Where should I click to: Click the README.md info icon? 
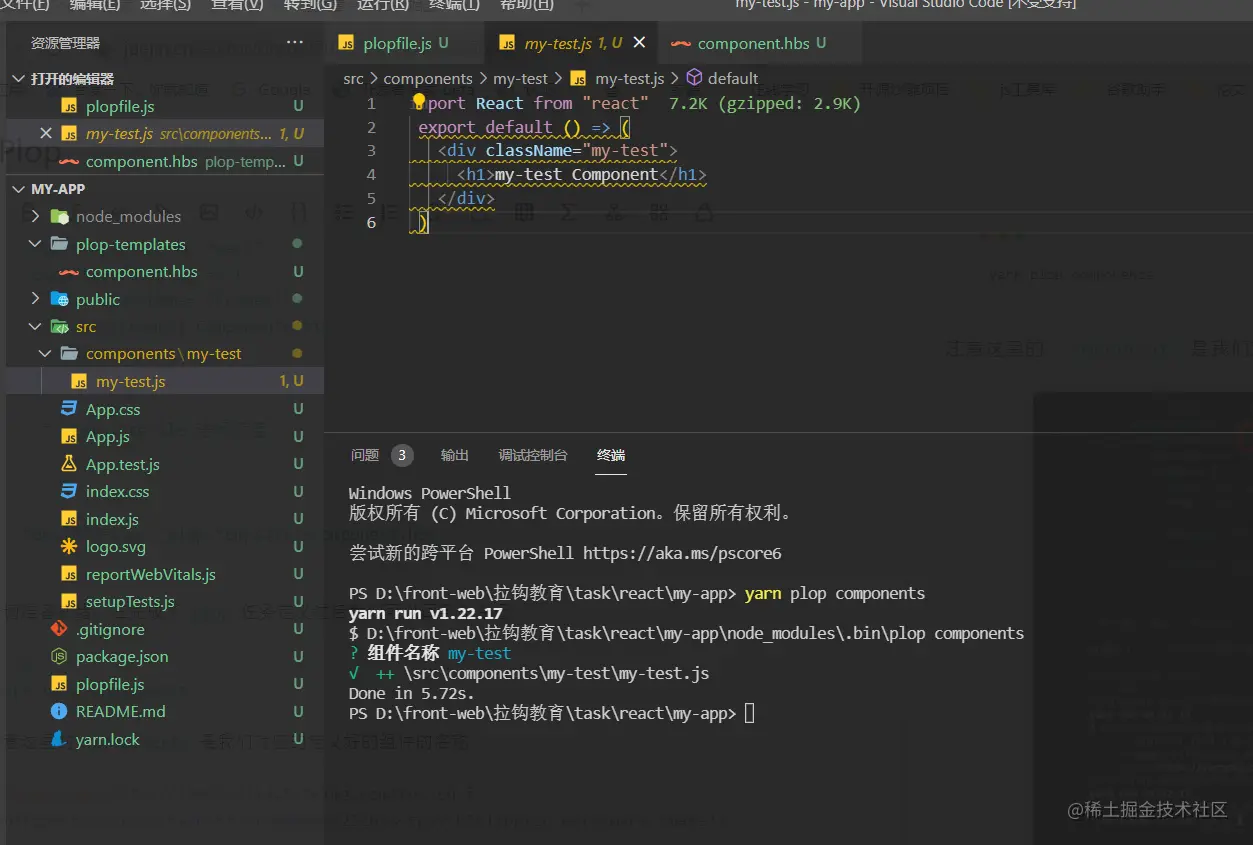point(59,711)
